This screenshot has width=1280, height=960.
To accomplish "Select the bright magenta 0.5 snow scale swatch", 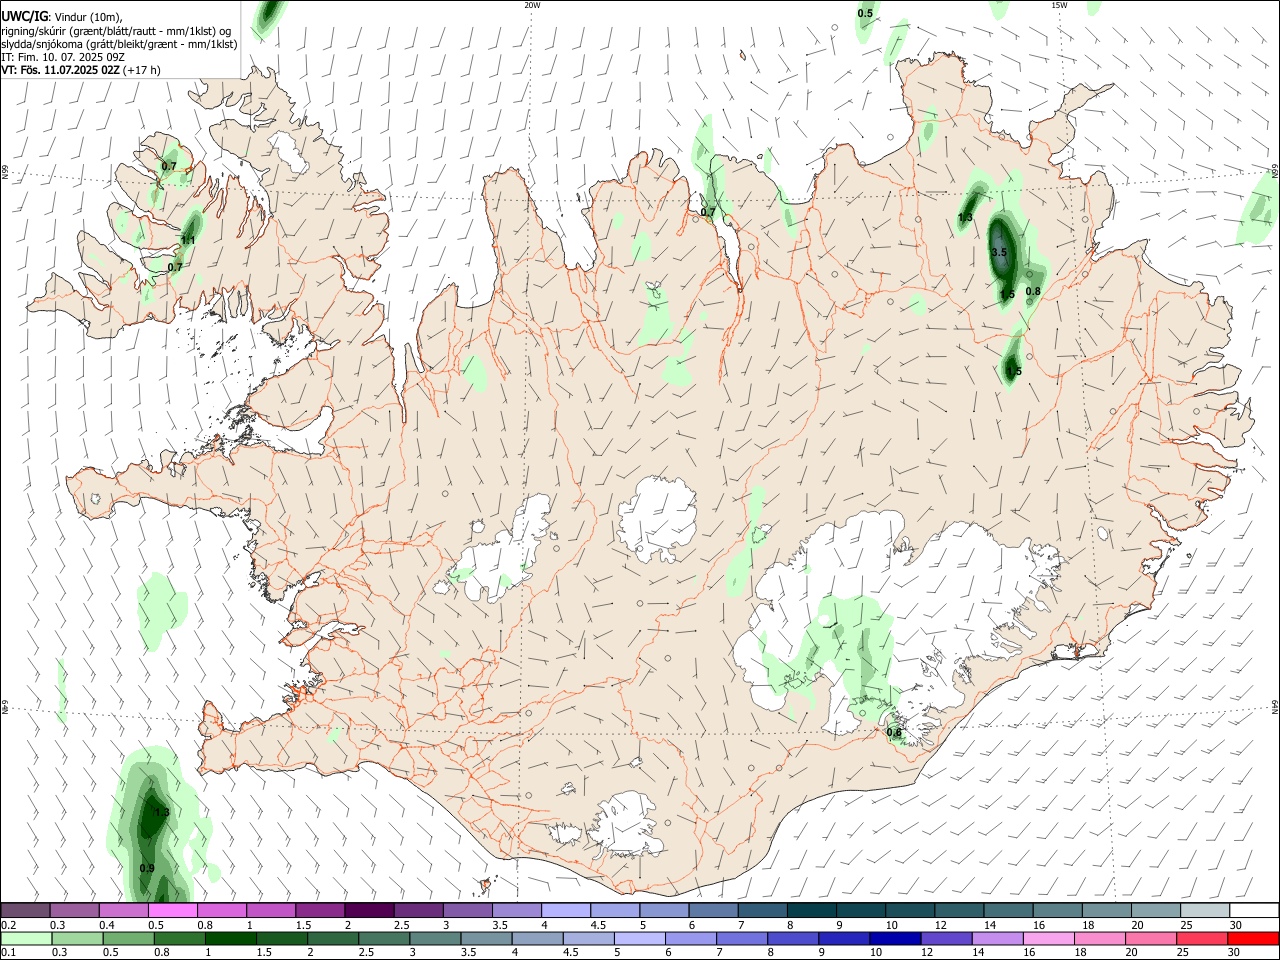I will click(x=173, y=910).
